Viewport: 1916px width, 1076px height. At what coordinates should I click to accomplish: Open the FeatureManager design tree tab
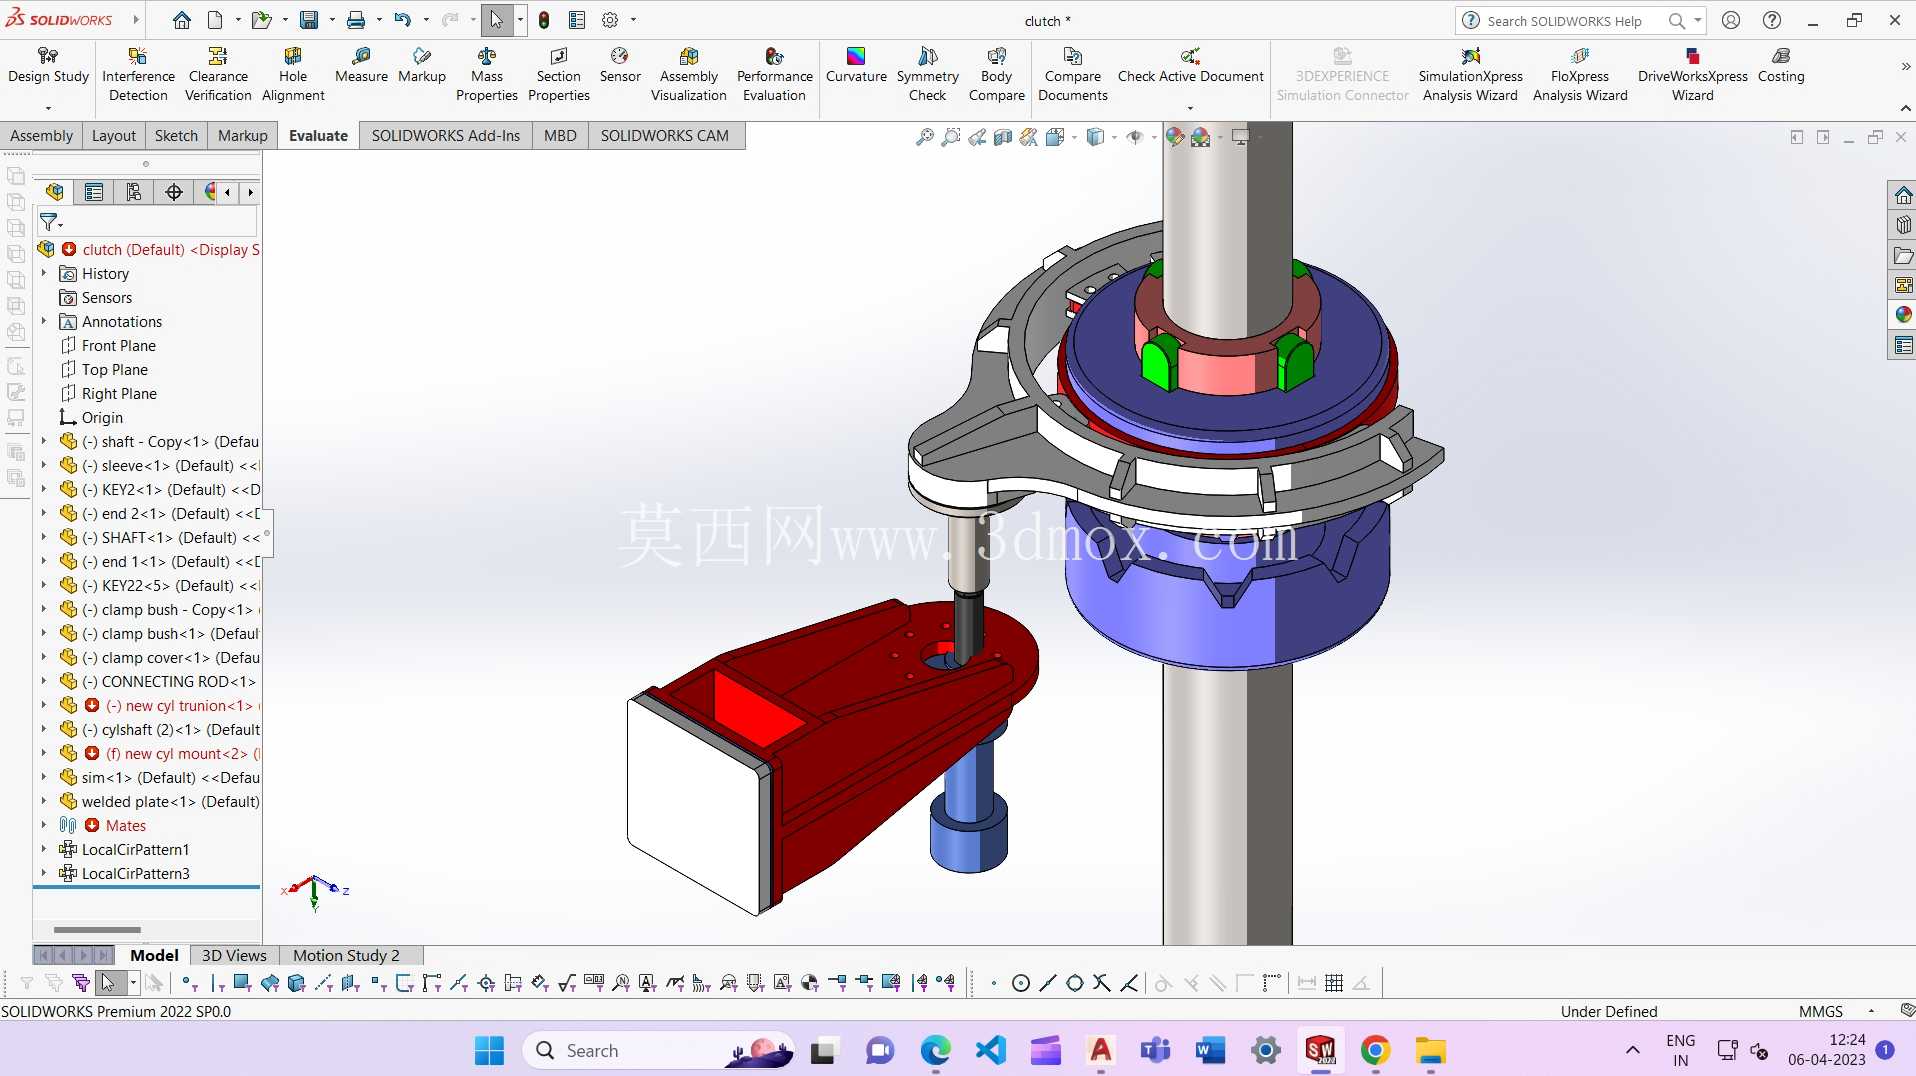[x=55, y=192]
